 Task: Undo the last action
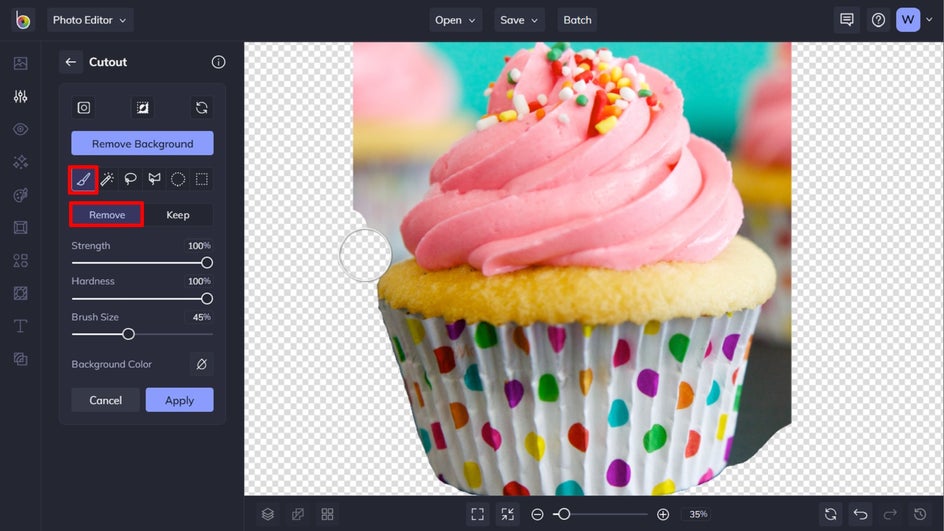(x=860, y=514)
